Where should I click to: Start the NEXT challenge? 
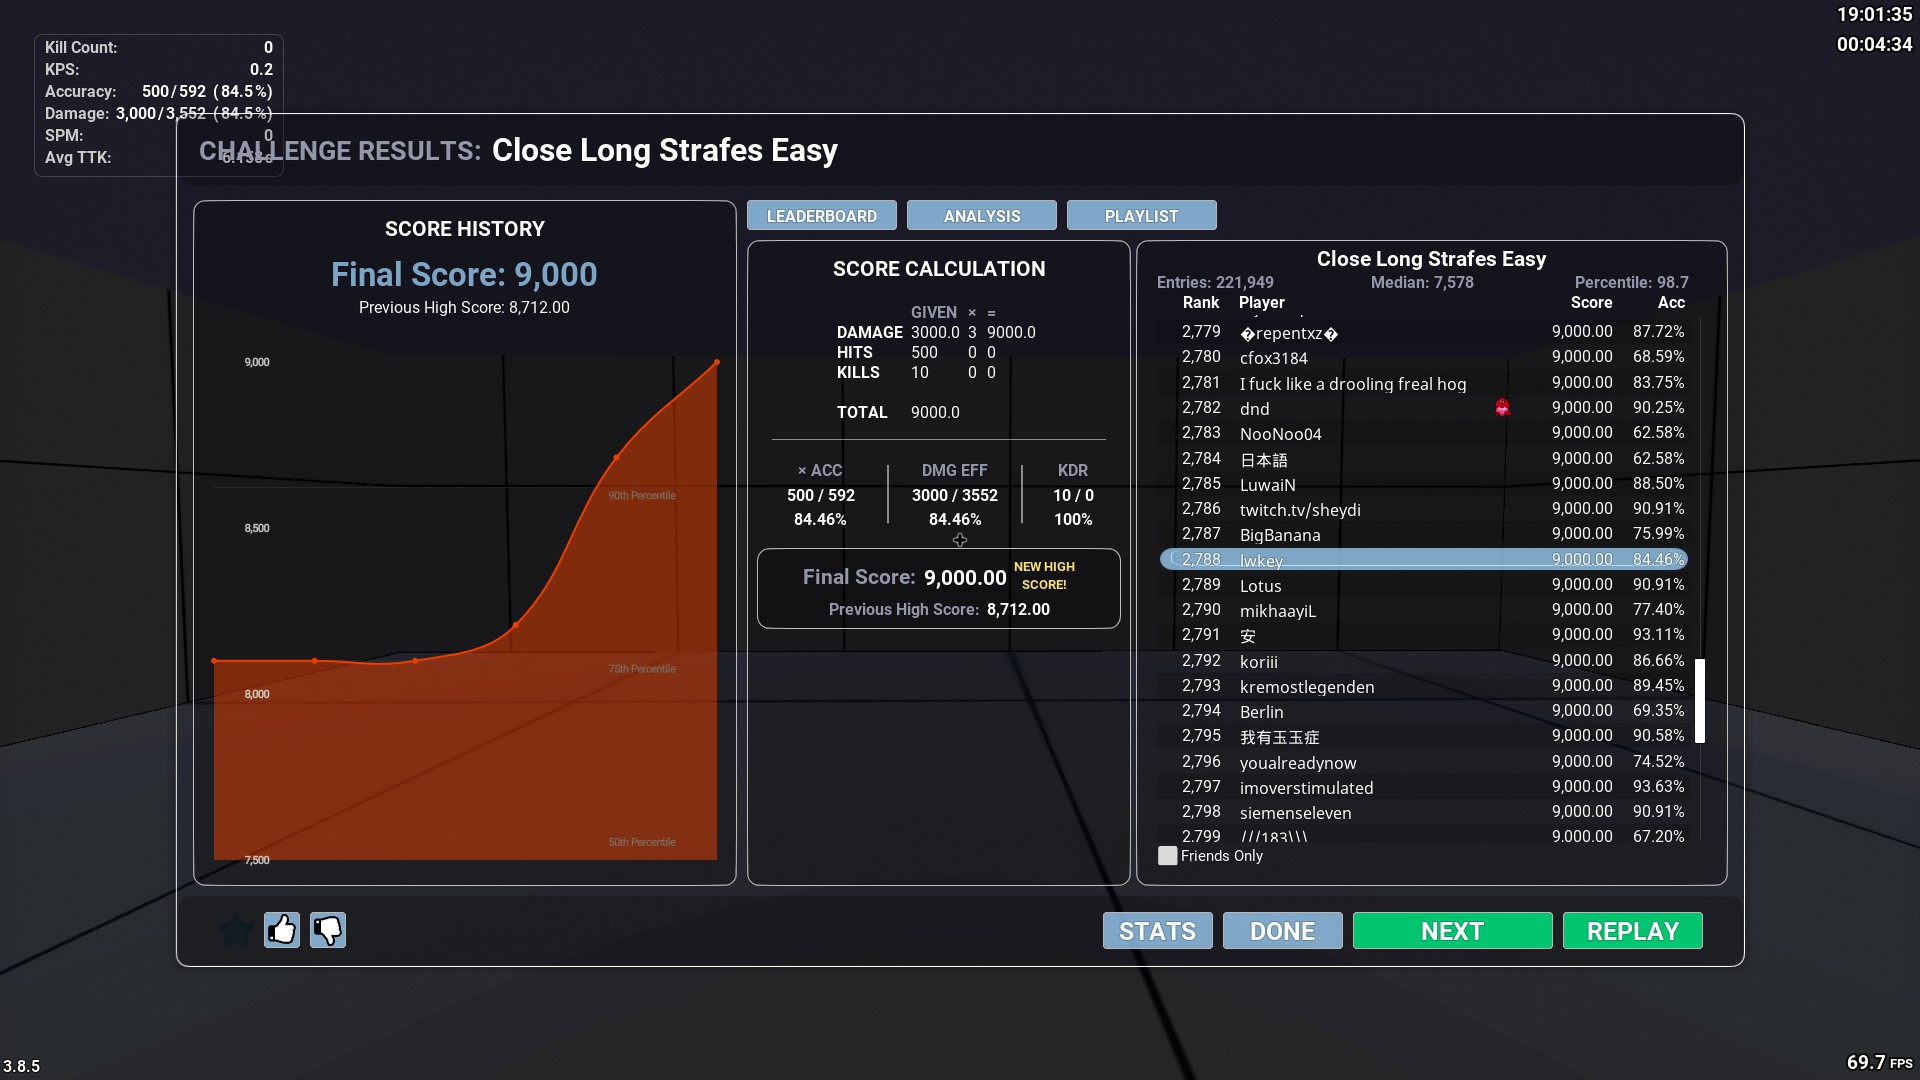click(1453, 931)
